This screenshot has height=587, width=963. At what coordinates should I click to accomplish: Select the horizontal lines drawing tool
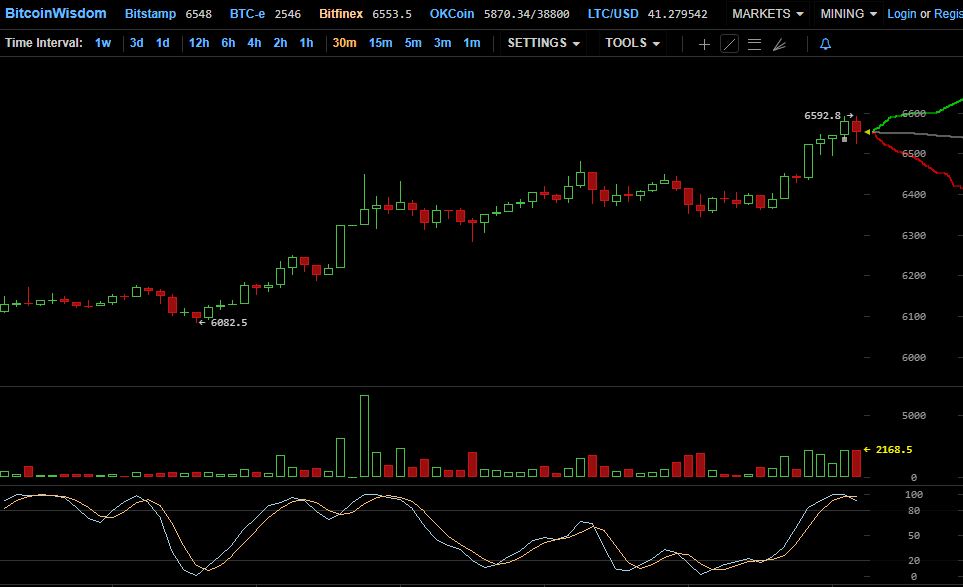pos(754,44)
